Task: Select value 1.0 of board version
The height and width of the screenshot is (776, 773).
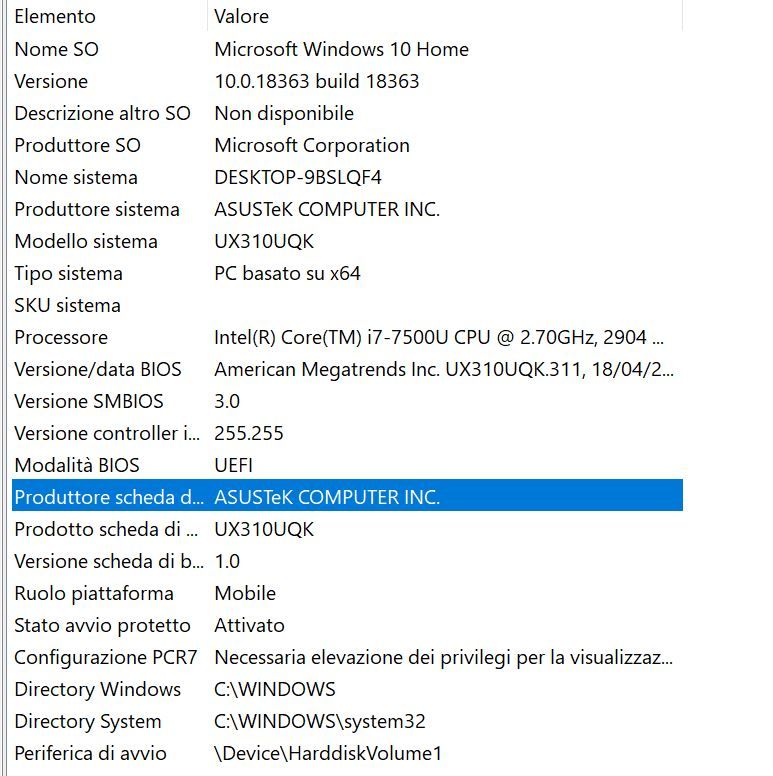Action: point(227,562)
